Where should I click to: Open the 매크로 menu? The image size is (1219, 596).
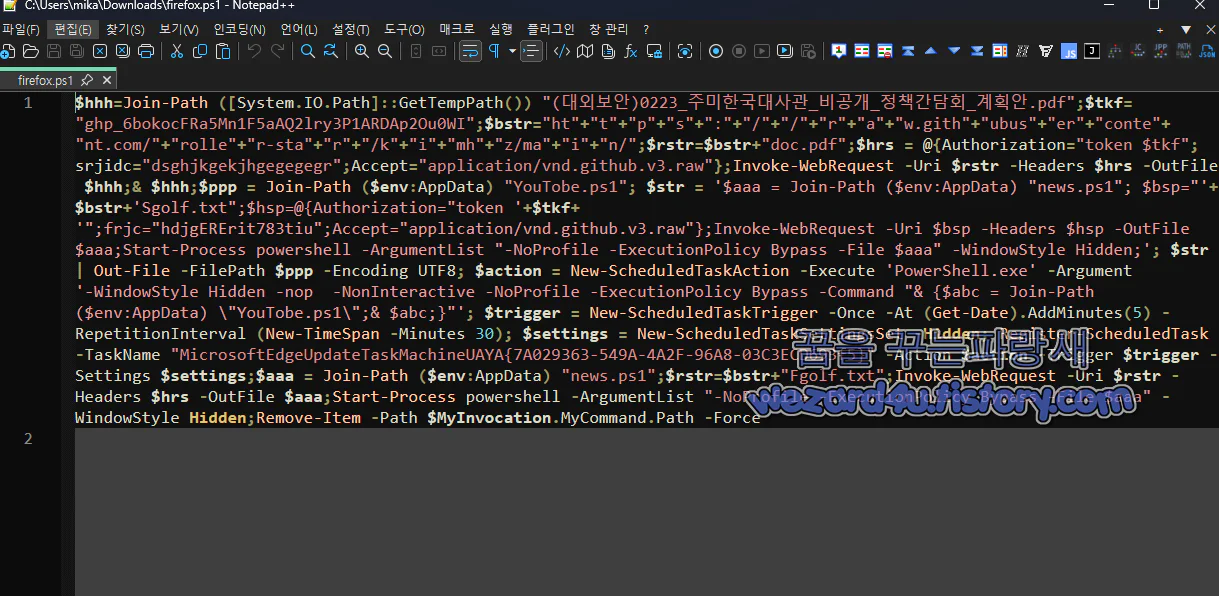click(x=457, y=29)
